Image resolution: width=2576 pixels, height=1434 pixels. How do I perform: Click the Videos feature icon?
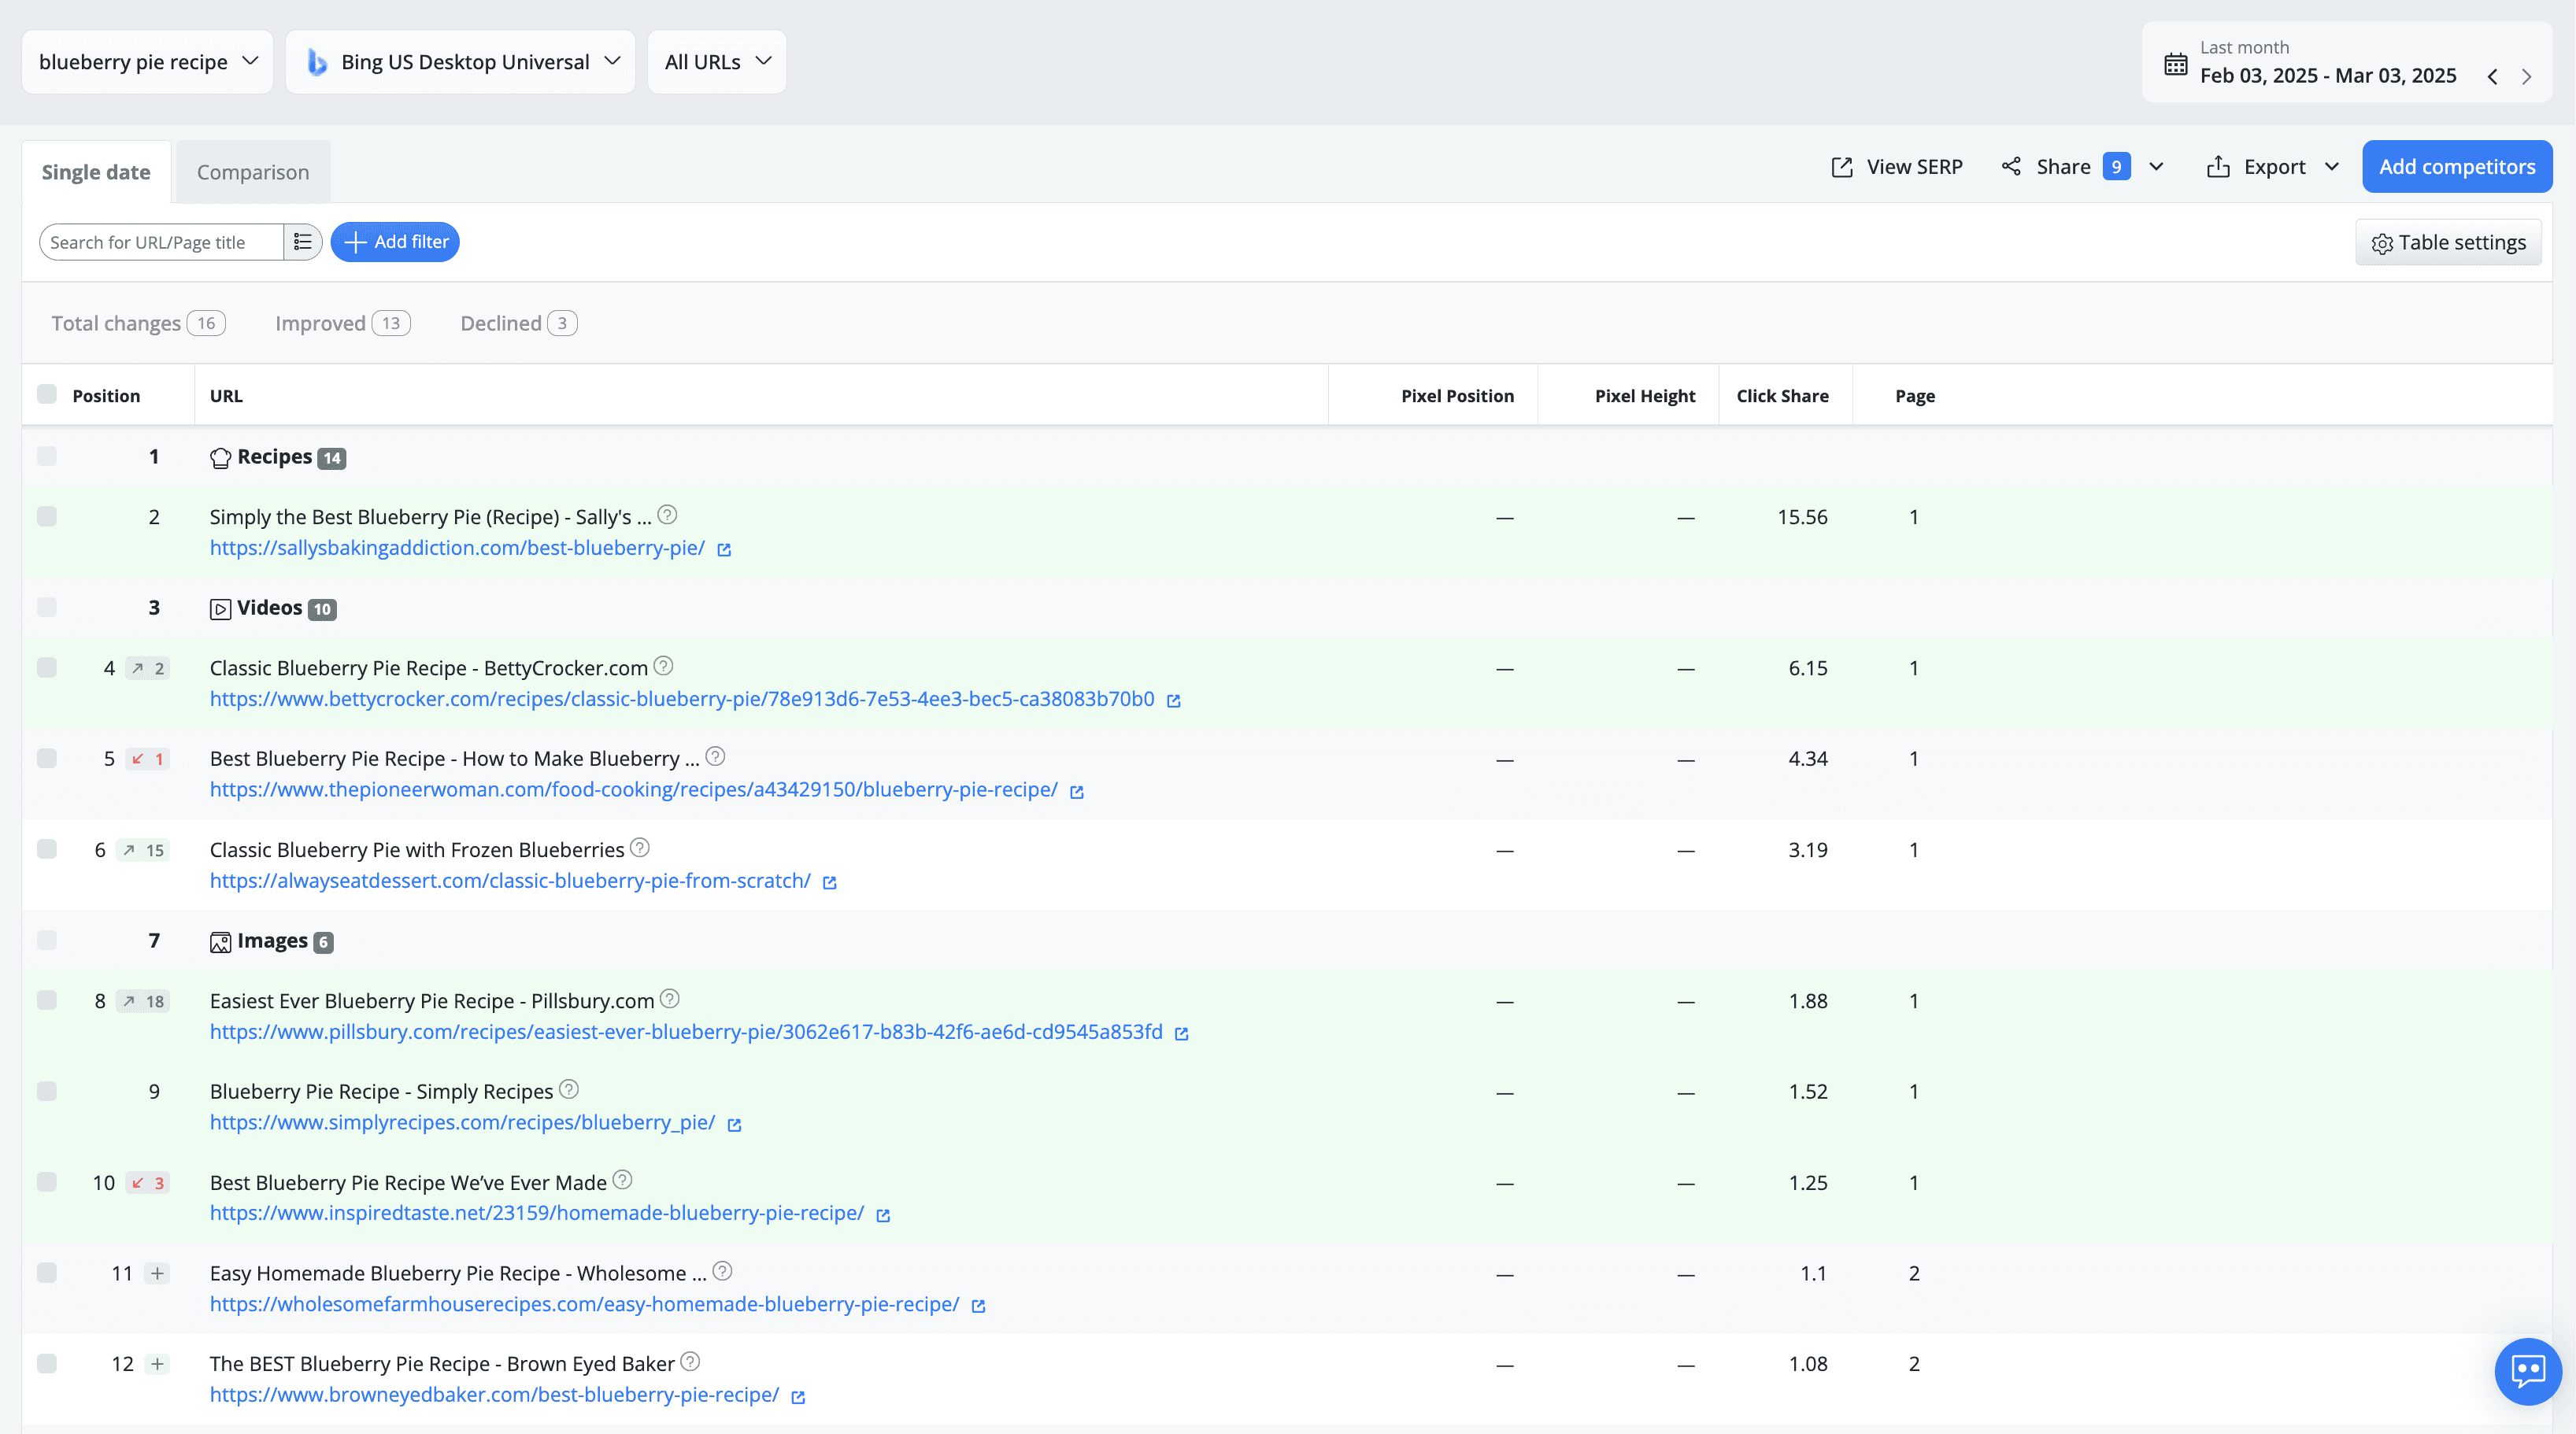220,609
